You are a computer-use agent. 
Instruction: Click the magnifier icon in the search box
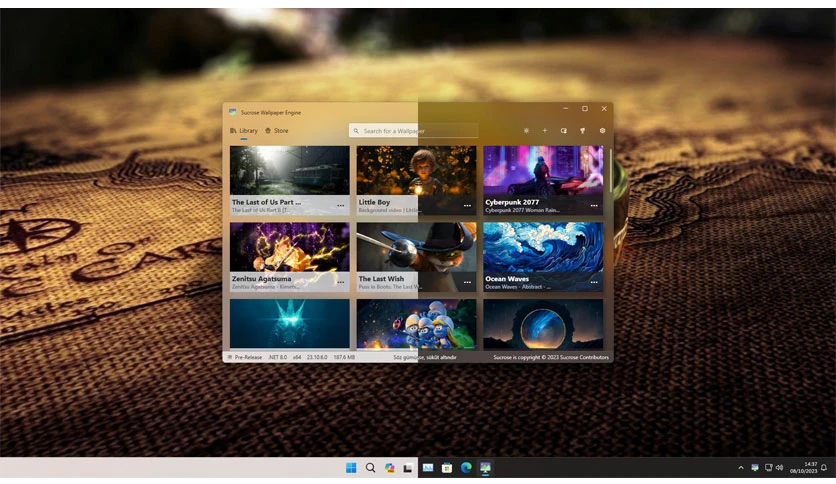[x=356, y=131]
